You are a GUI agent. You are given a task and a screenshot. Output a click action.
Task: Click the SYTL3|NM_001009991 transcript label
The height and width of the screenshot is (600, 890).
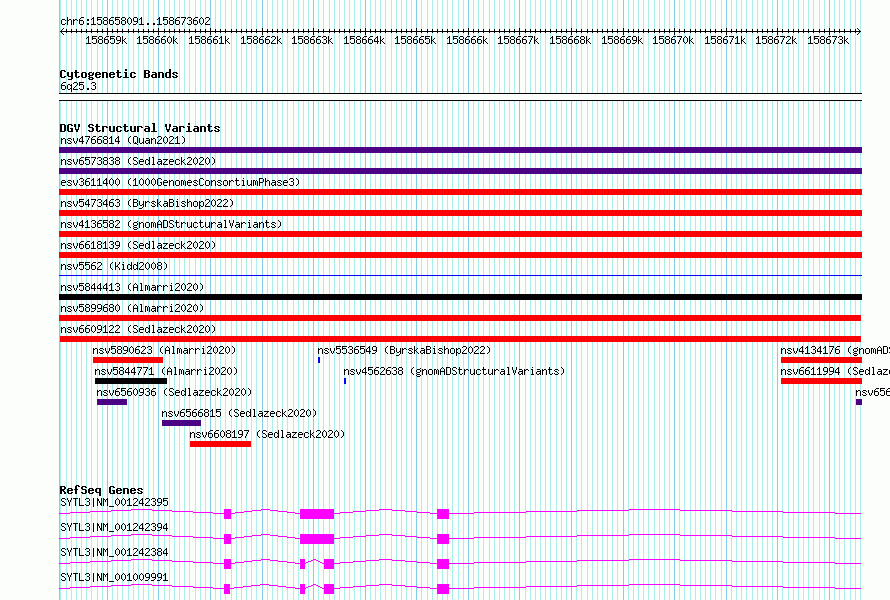click(114, 577)
